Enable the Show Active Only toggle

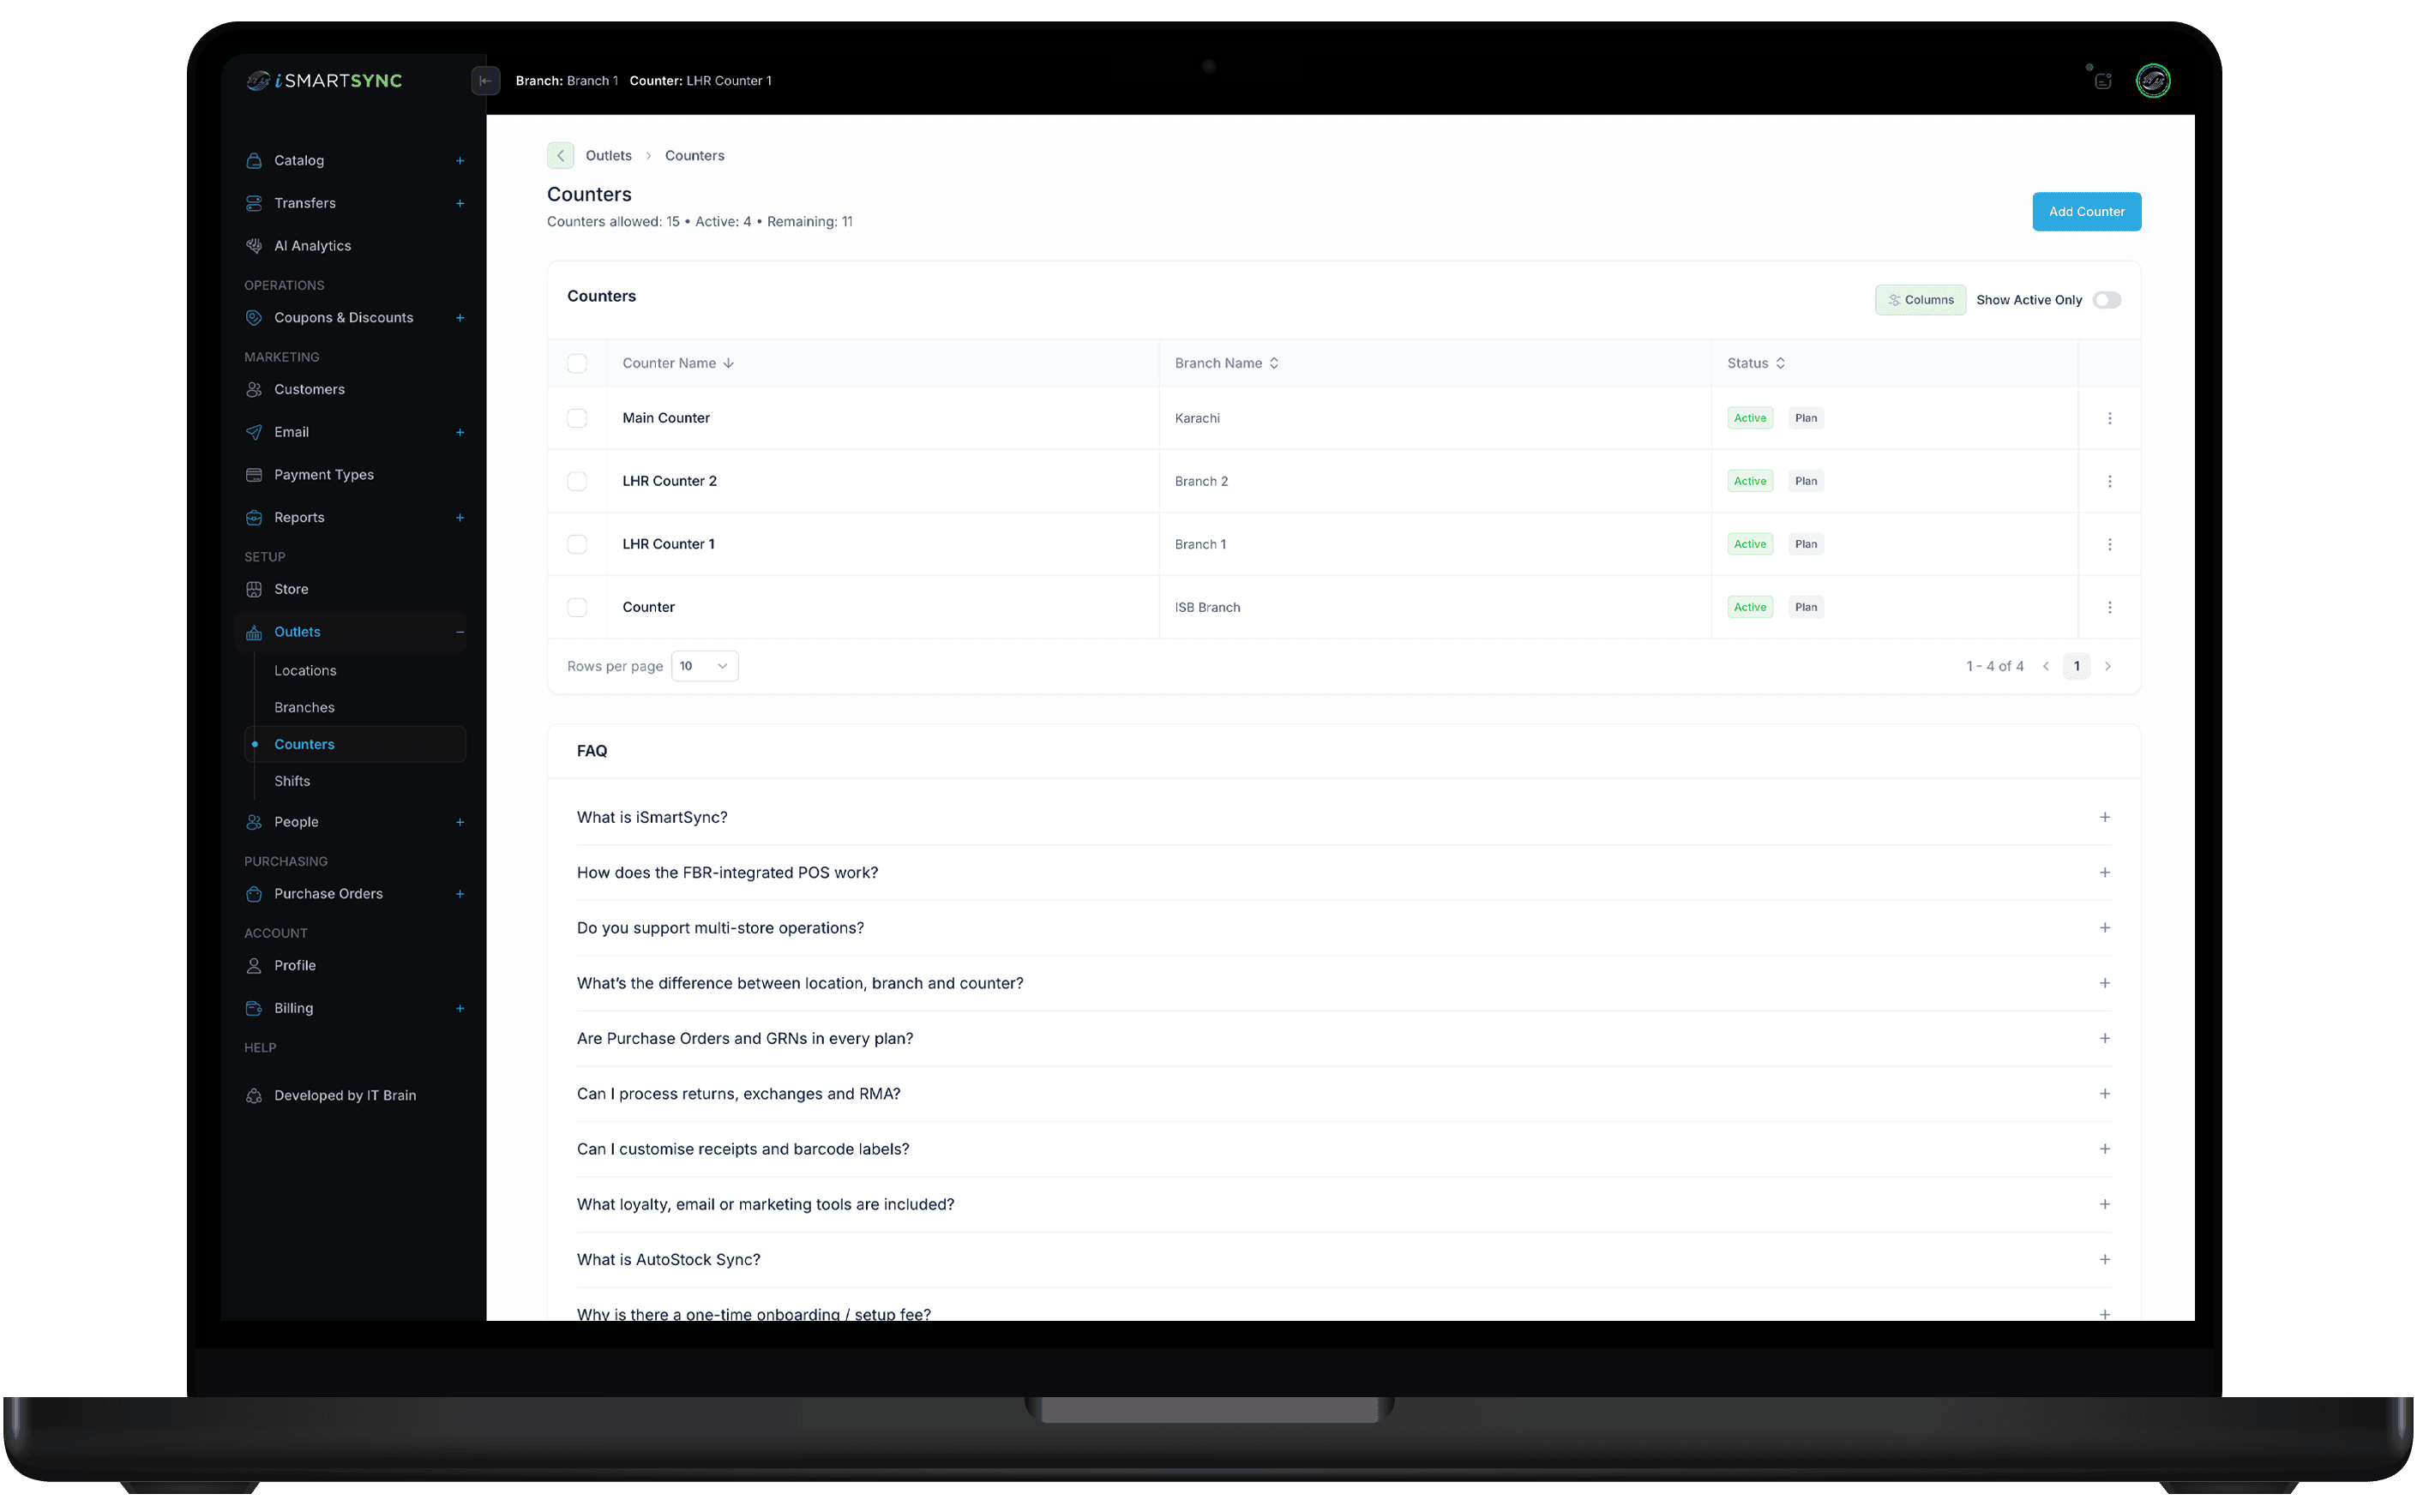pos(2107,299)
